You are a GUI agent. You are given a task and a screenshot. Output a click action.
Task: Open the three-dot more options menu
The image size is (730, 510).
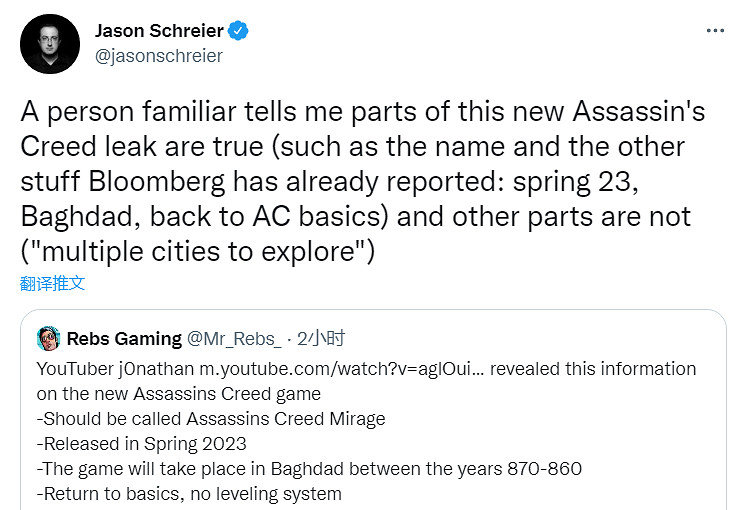tap(714, 31)
